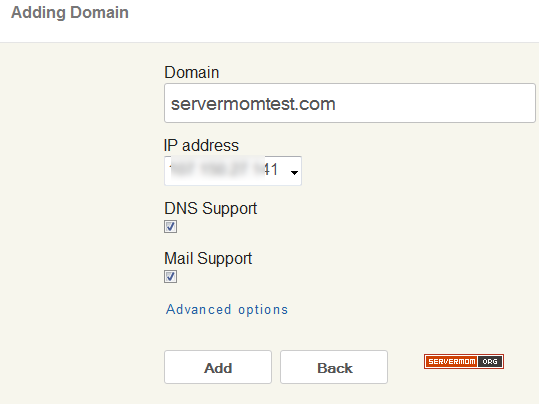Click the IP address label
539x404 pixels.
[x=201, y=145]
